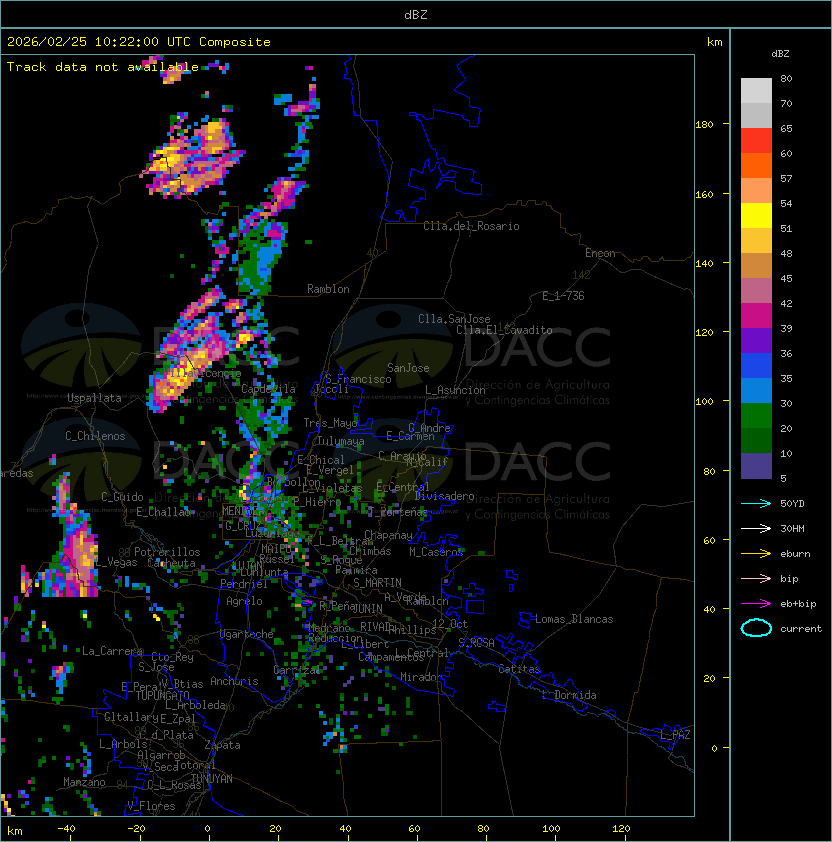
Task: Select the purple 36-39 dBZ swatch
Action: (x=756, y=340)
